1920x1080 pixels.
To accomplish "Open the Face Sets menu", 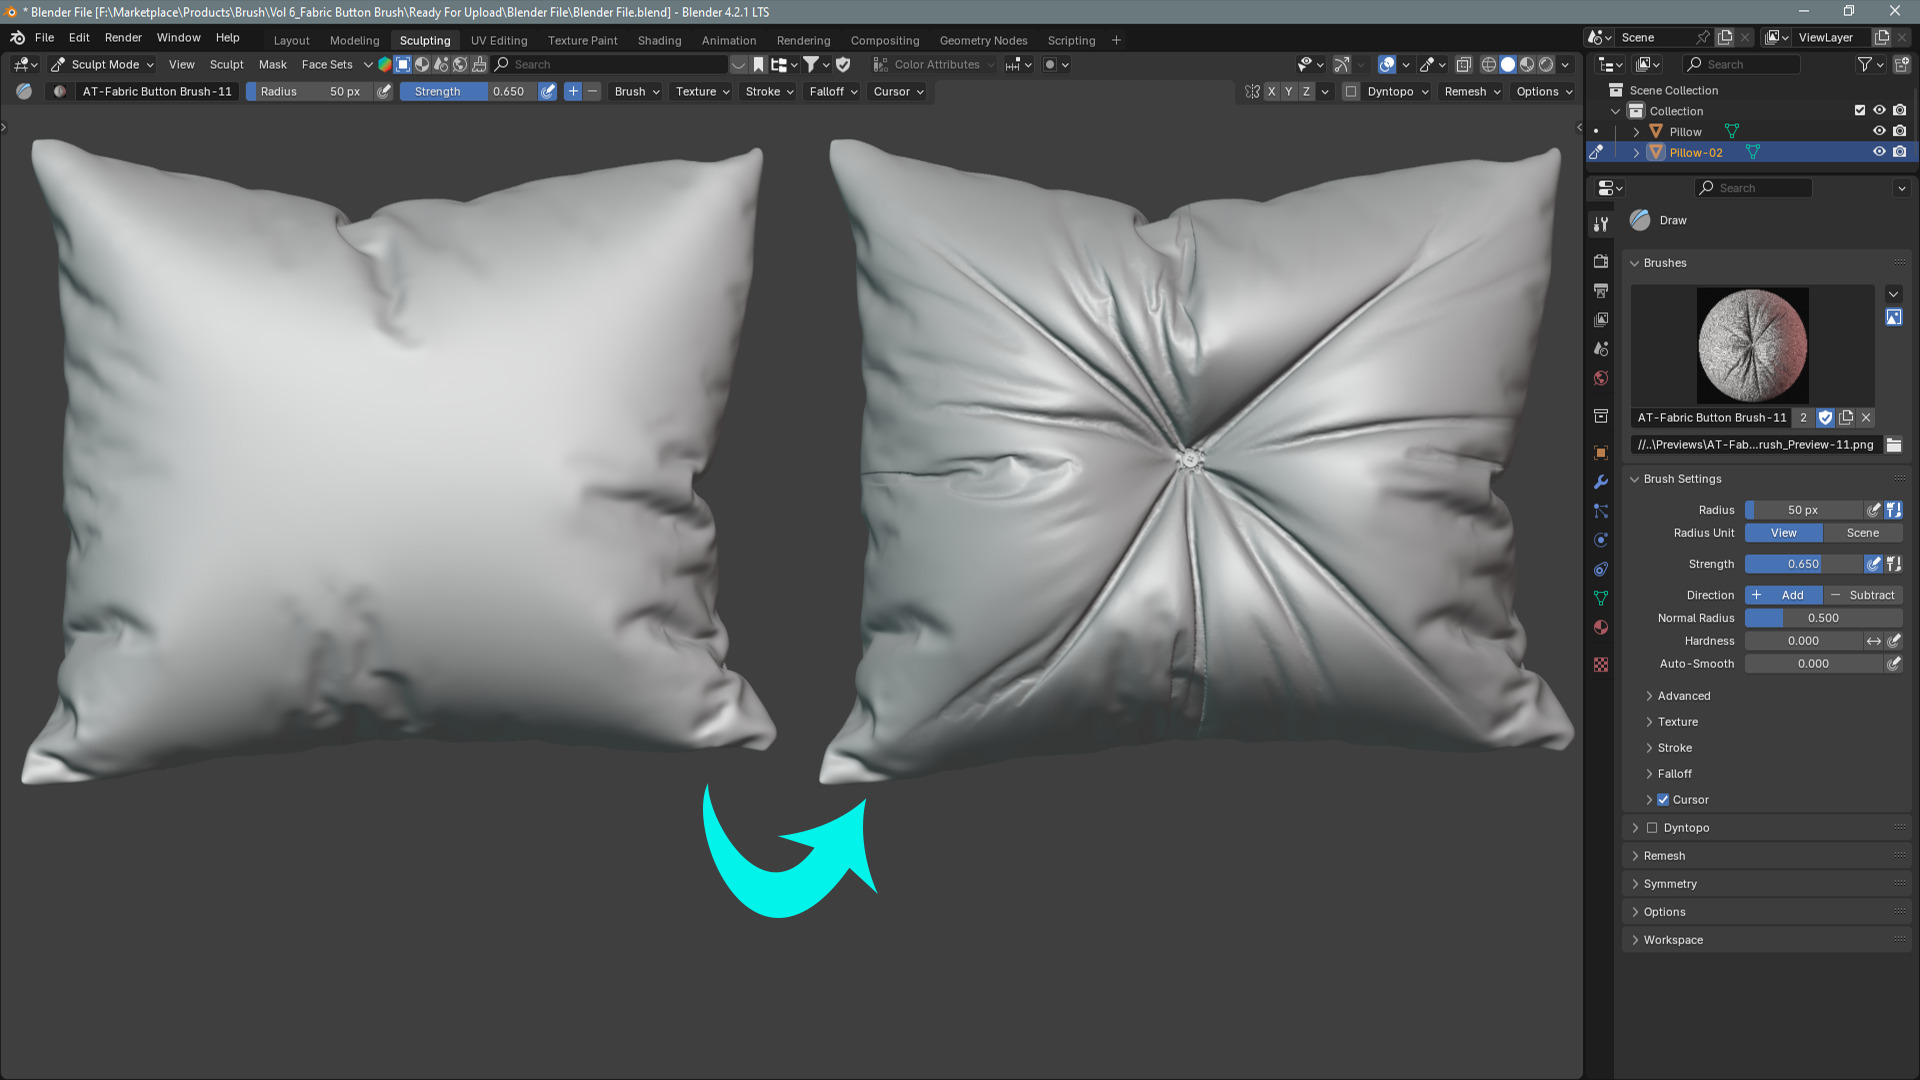I will click(327, 64).
